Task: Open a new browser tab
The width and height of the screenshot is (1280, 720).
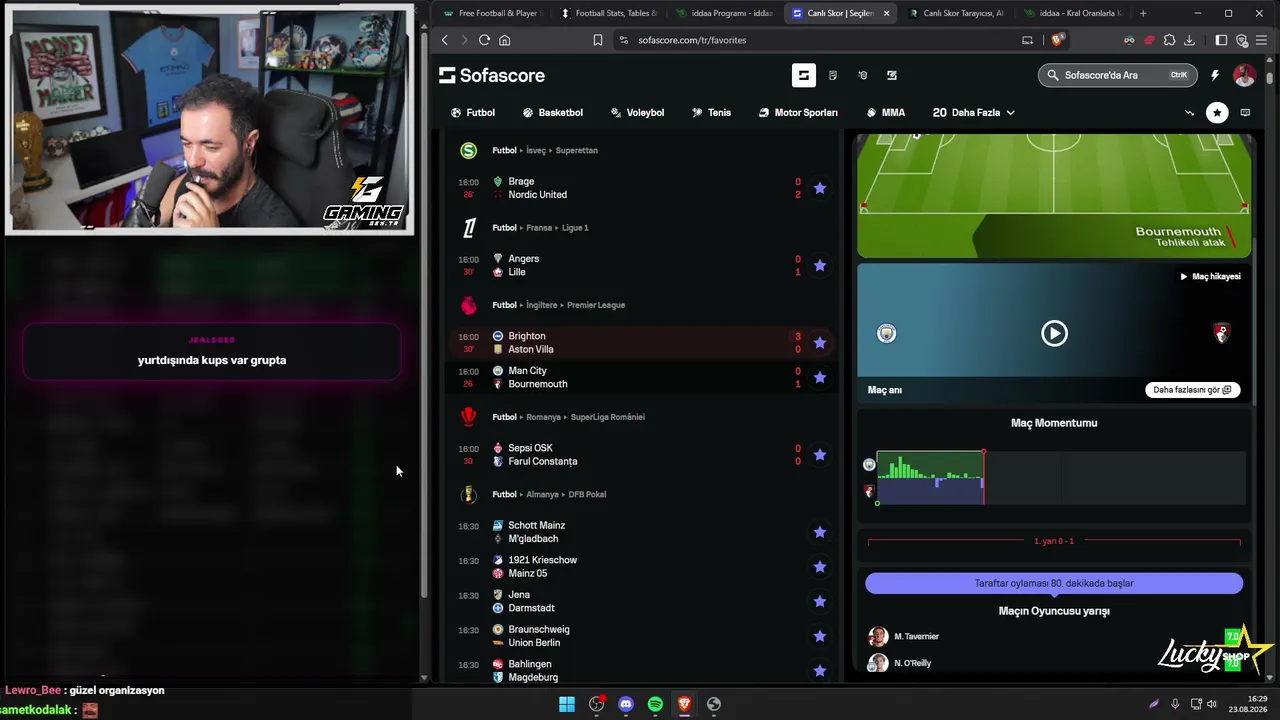Action: click(x=1143, y=13)
